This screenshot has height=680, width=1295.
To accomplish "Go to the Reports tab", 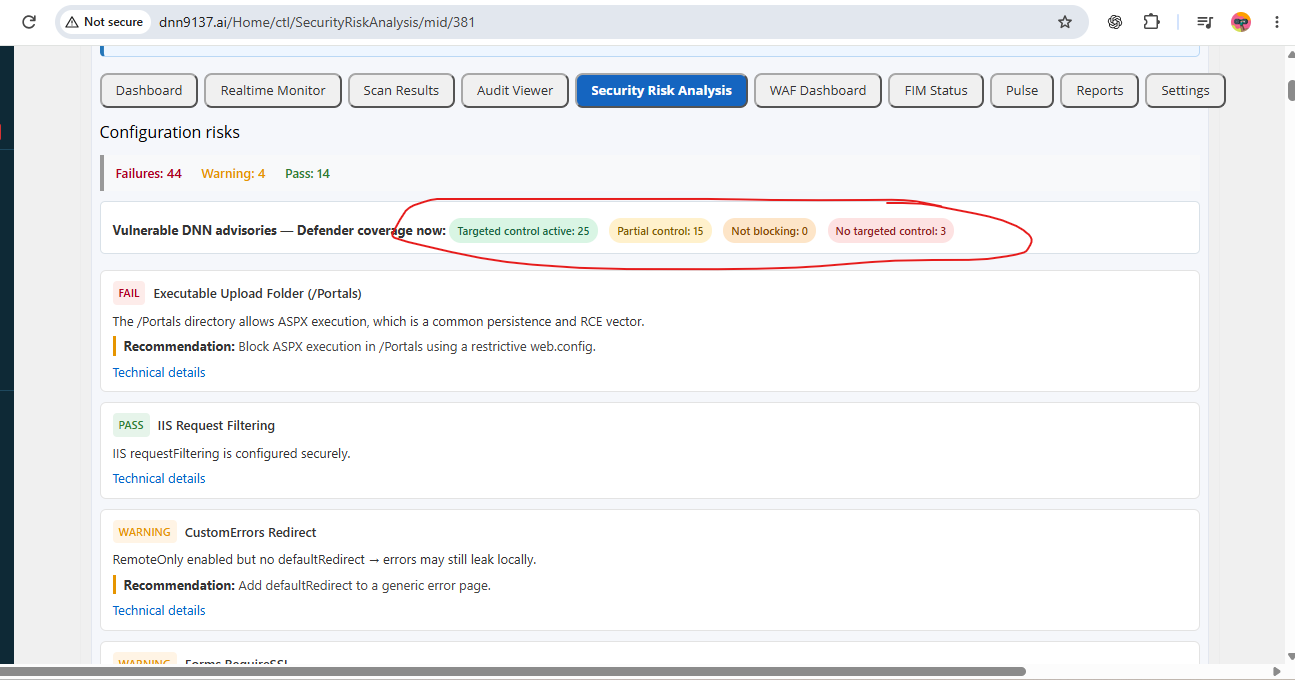I will pos(1100,90).
